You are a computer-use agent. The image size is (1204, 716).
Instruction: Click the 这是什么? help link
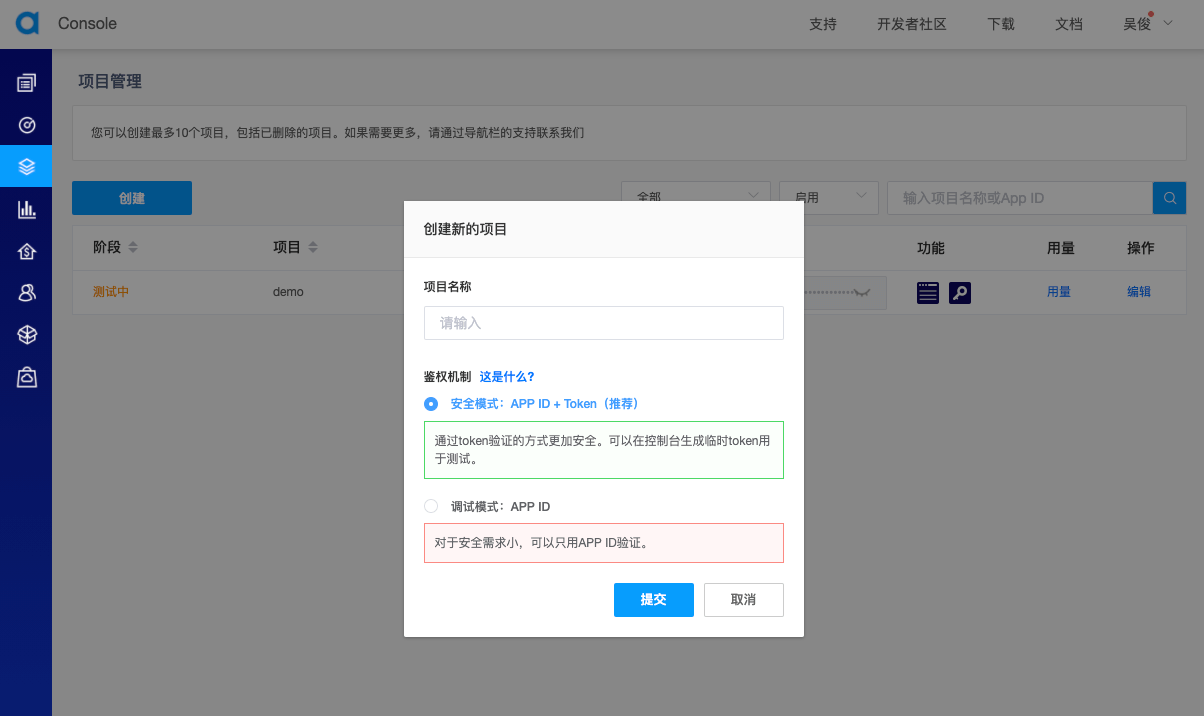(507, 377)
